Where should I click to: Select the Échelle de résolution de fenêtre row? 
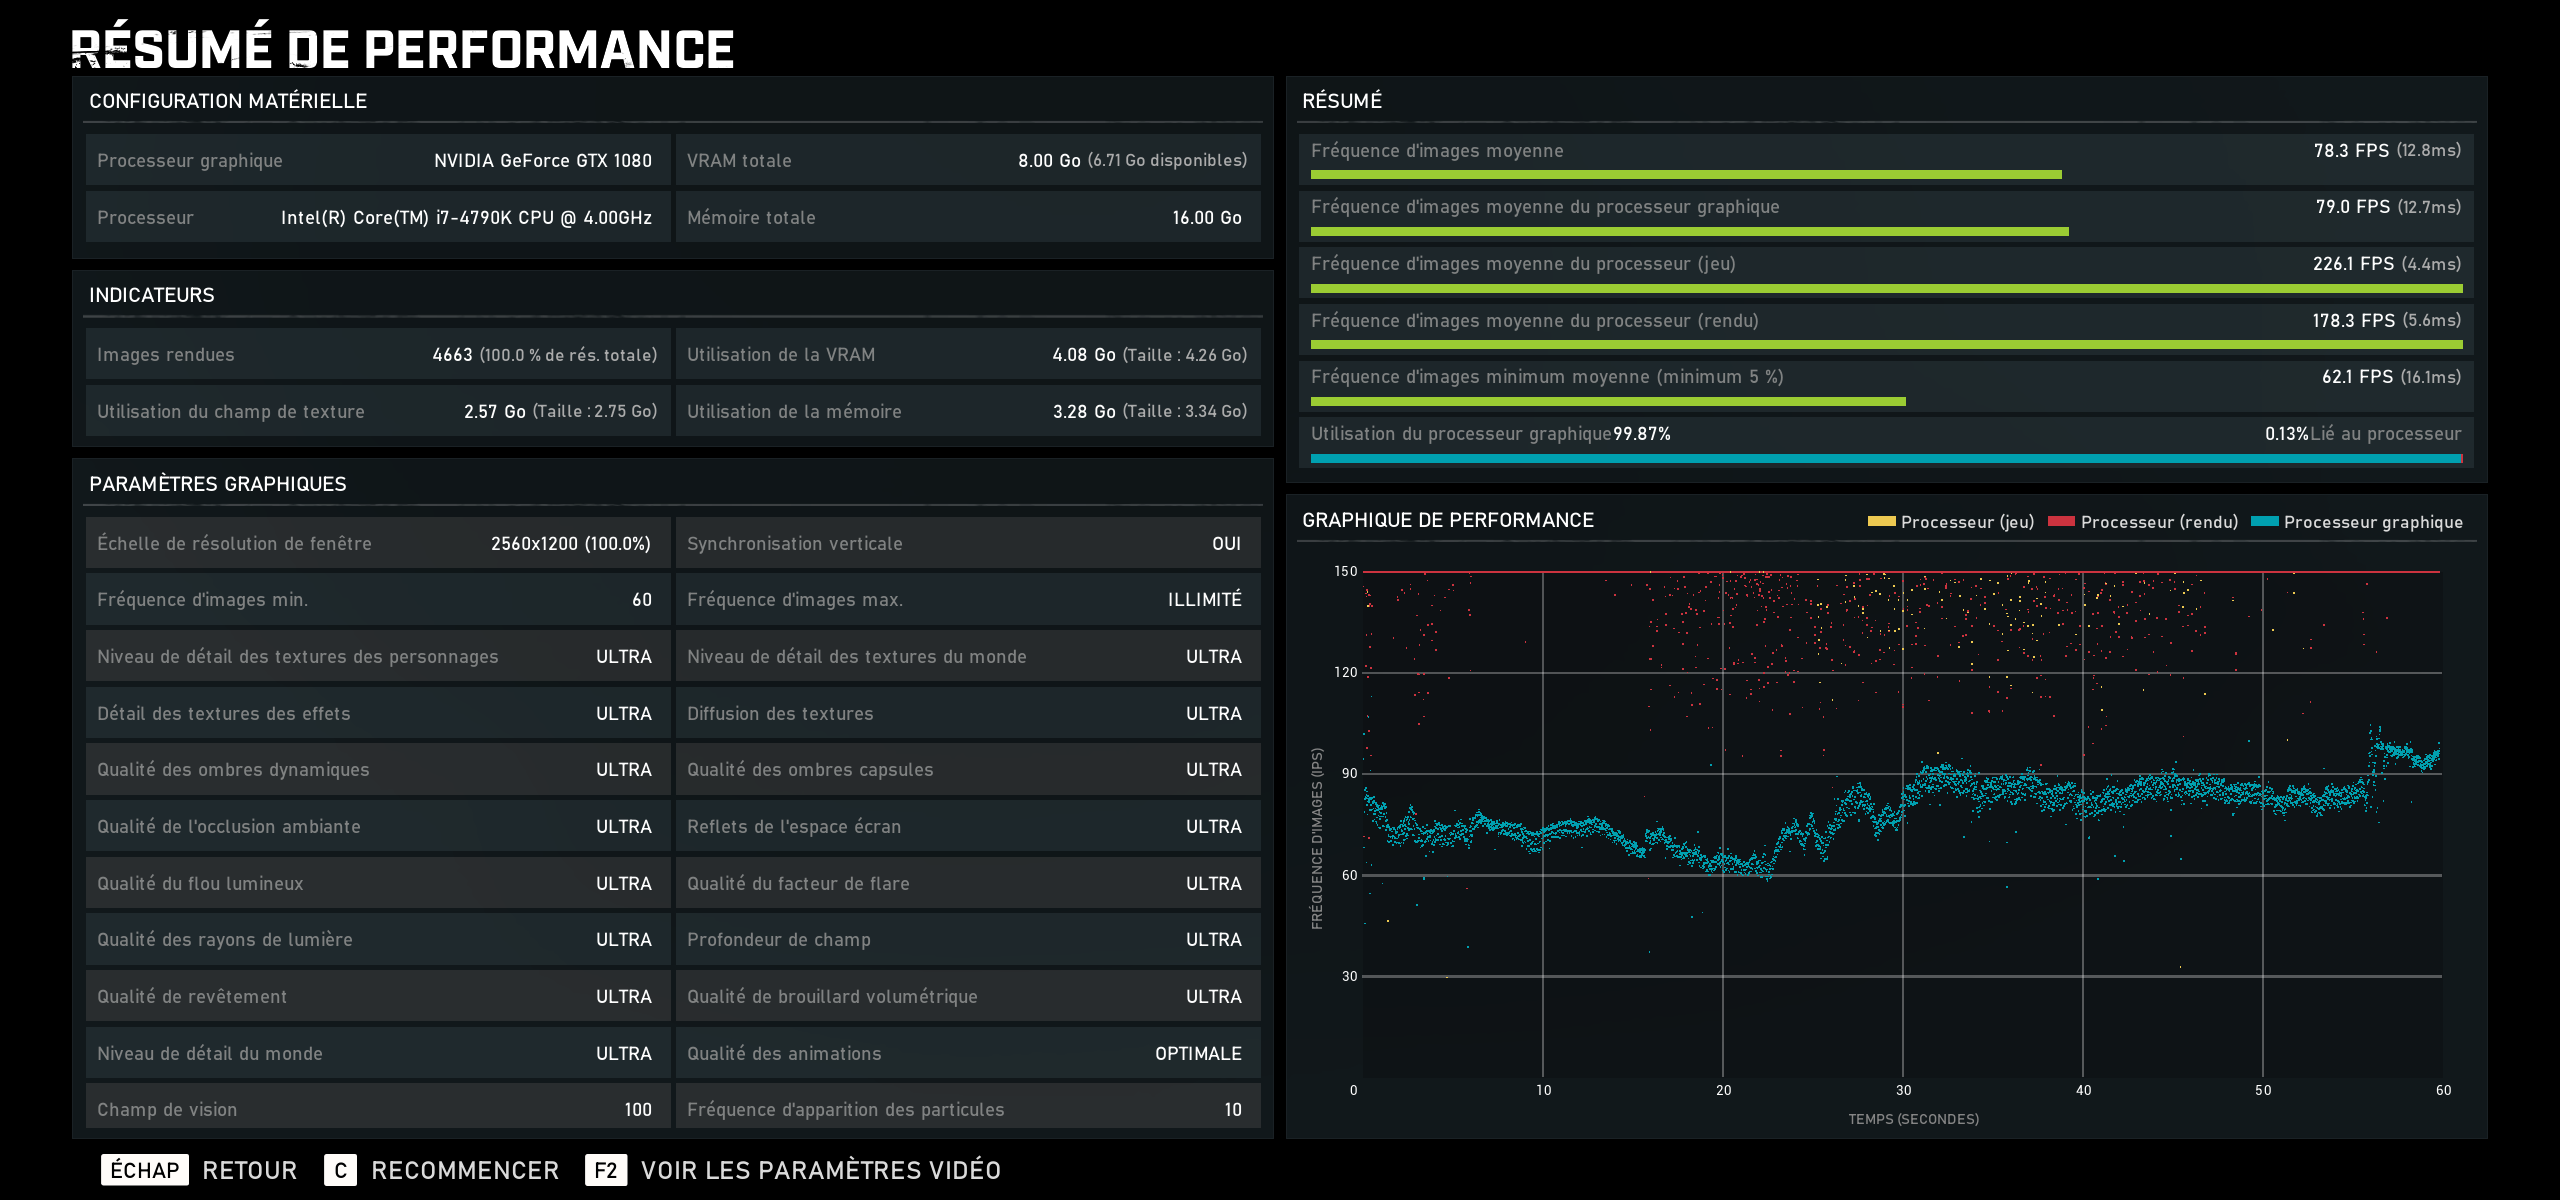(x=377, y=543)
